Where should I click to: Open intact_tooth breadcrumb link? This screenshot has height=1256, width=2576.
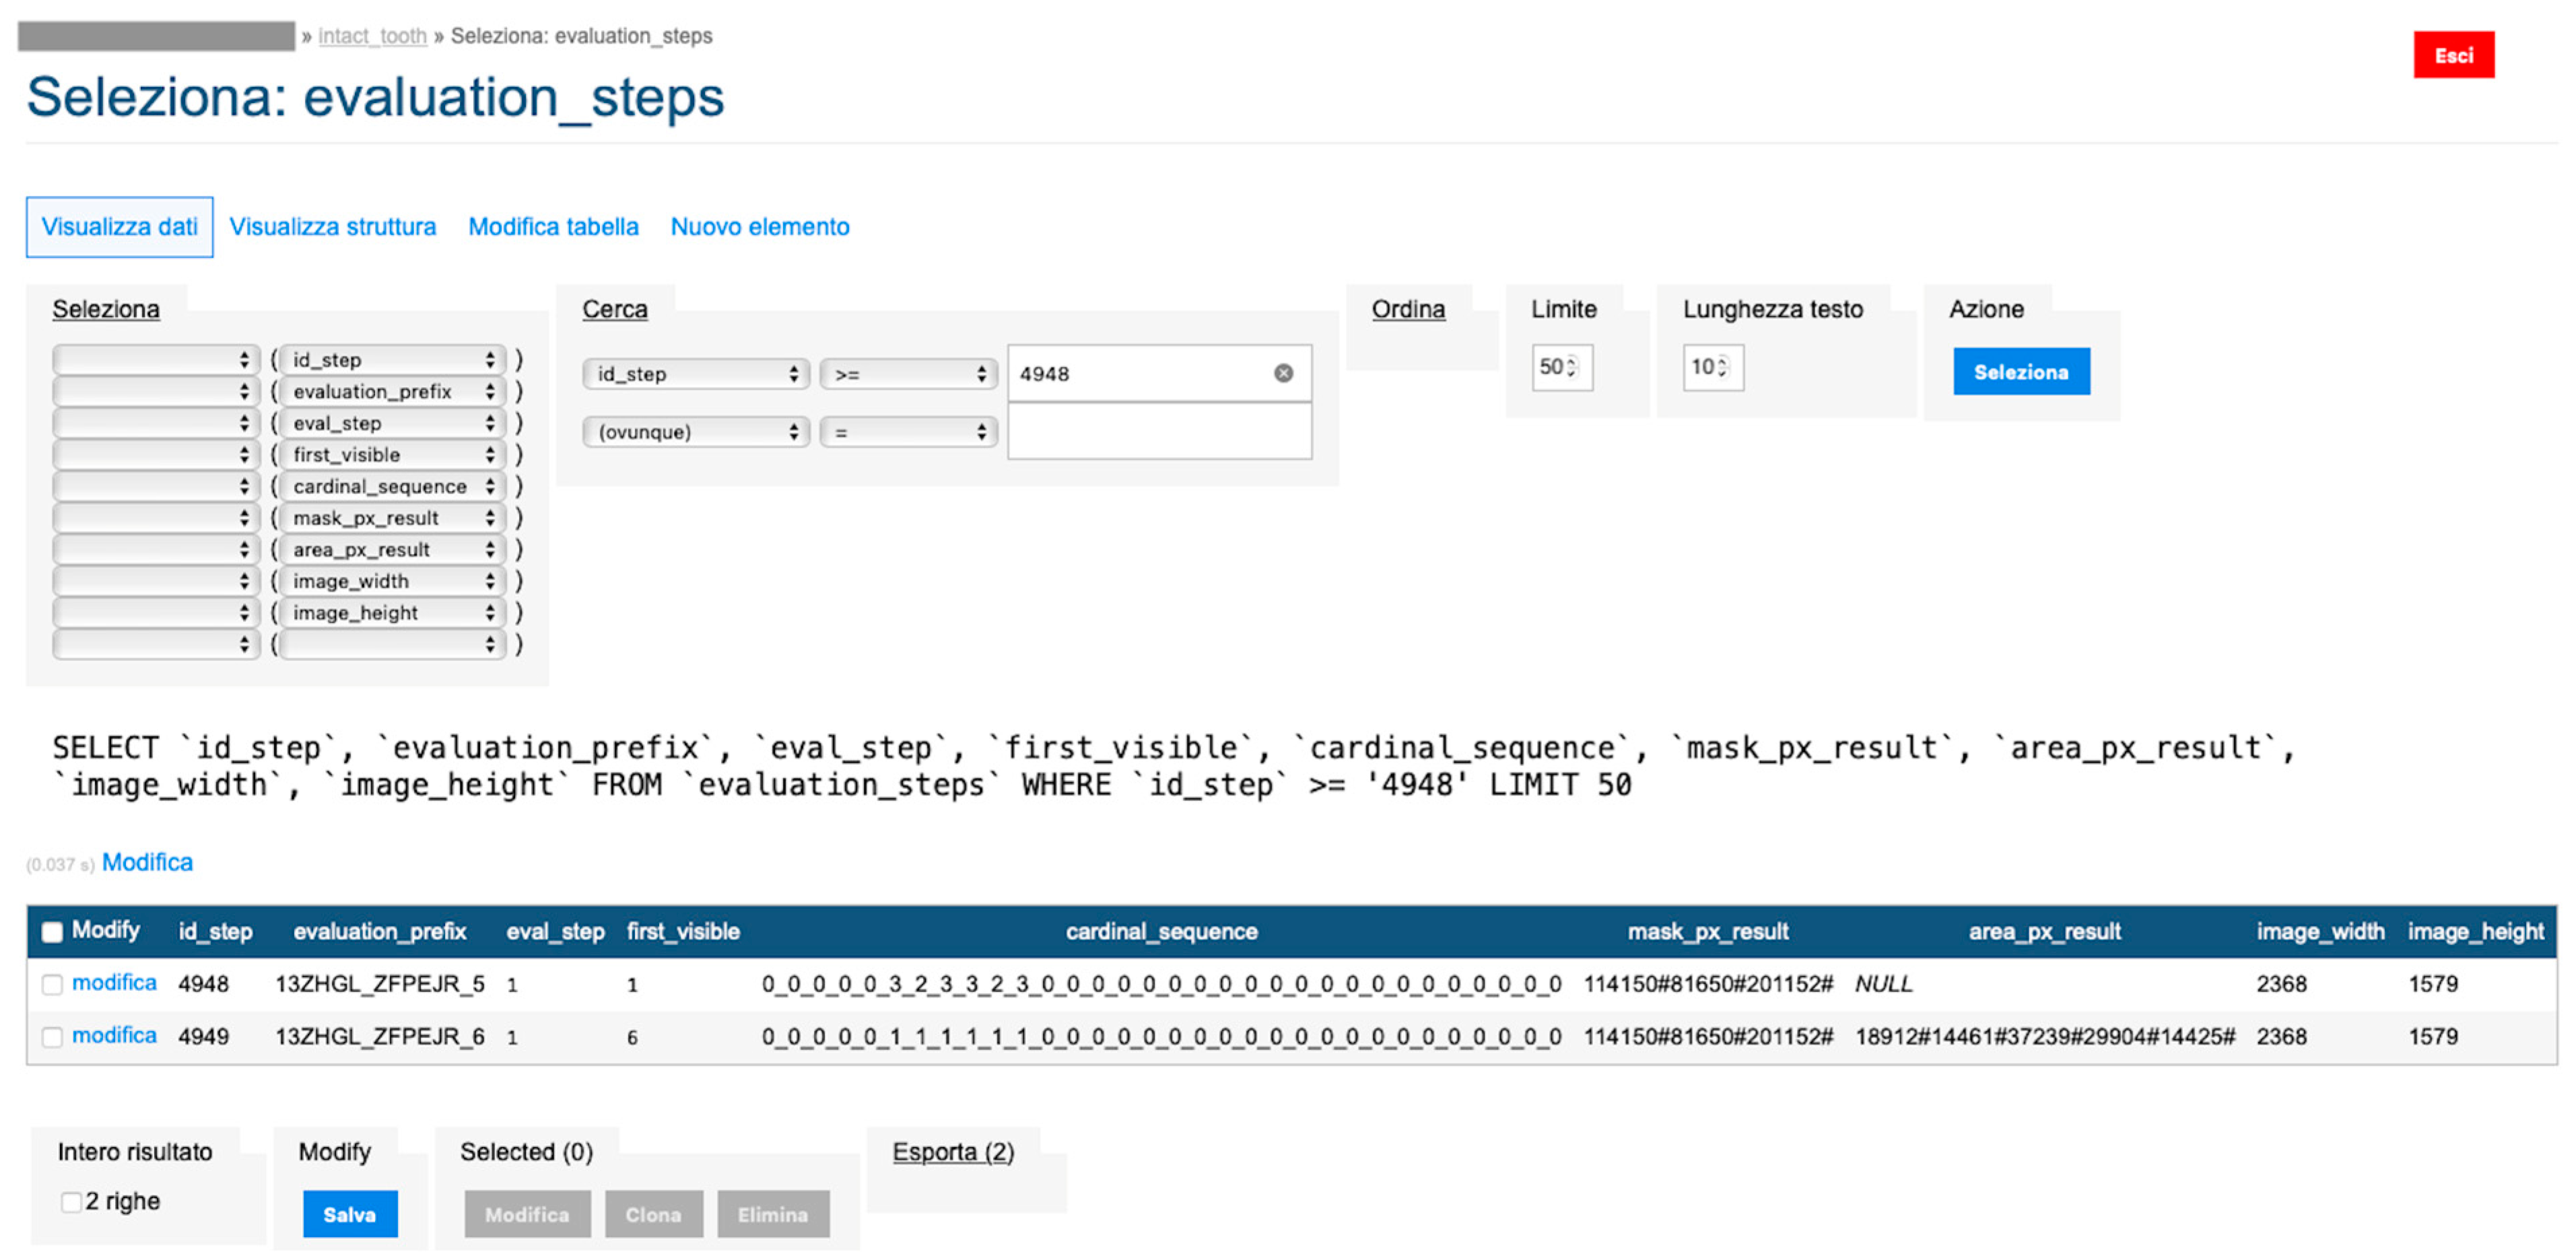(x=372, y=36)
